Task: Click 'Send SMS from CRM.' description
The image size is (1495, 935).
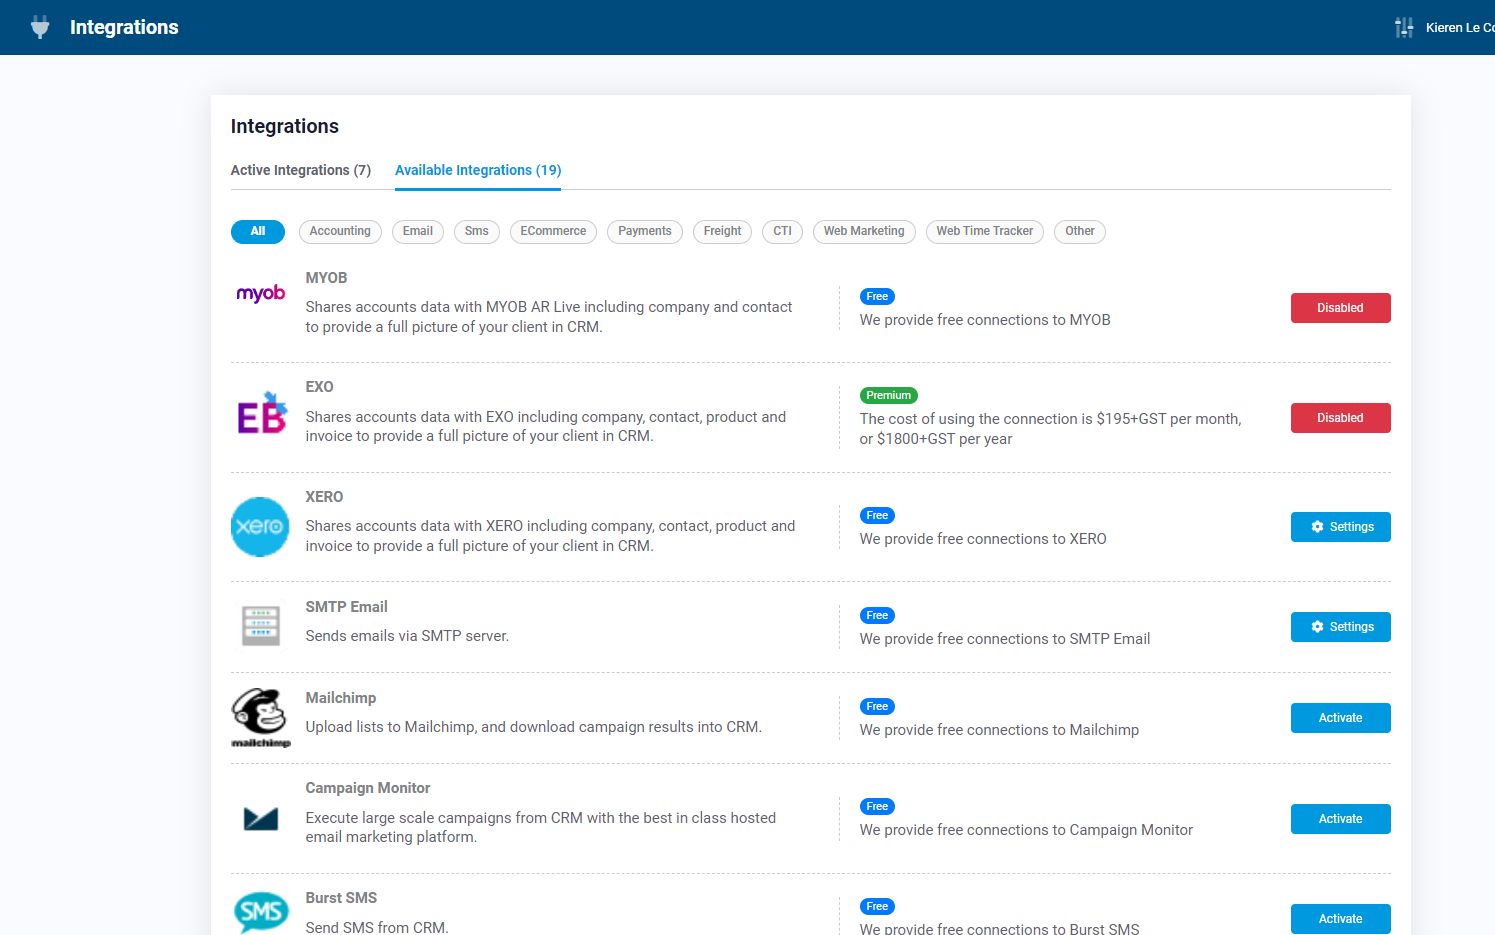Action: (x=377, y=928)
